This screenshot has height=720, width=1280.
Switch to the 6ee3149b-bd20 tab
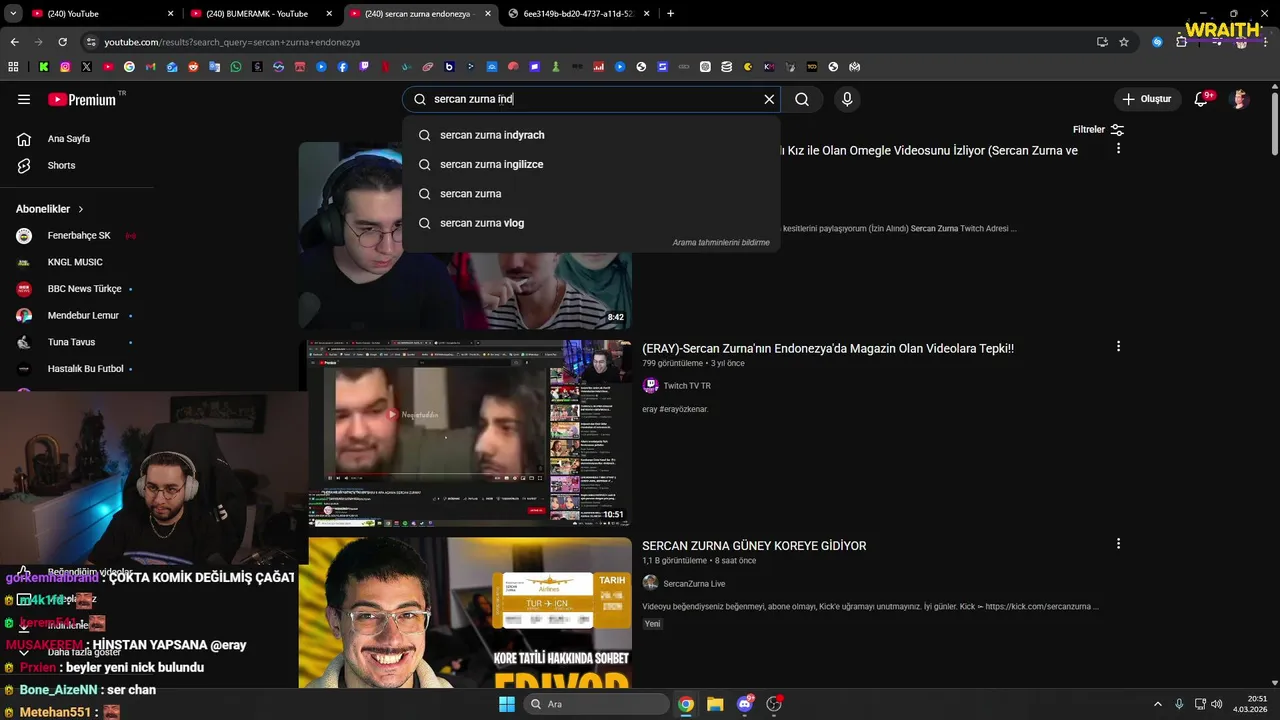click(579, 14)
